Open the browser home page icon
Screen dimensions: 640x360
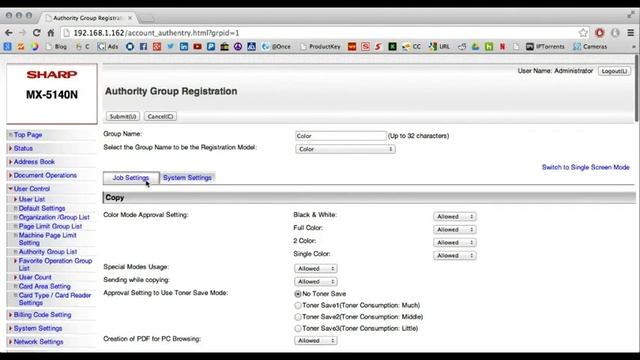coord(51,33)
